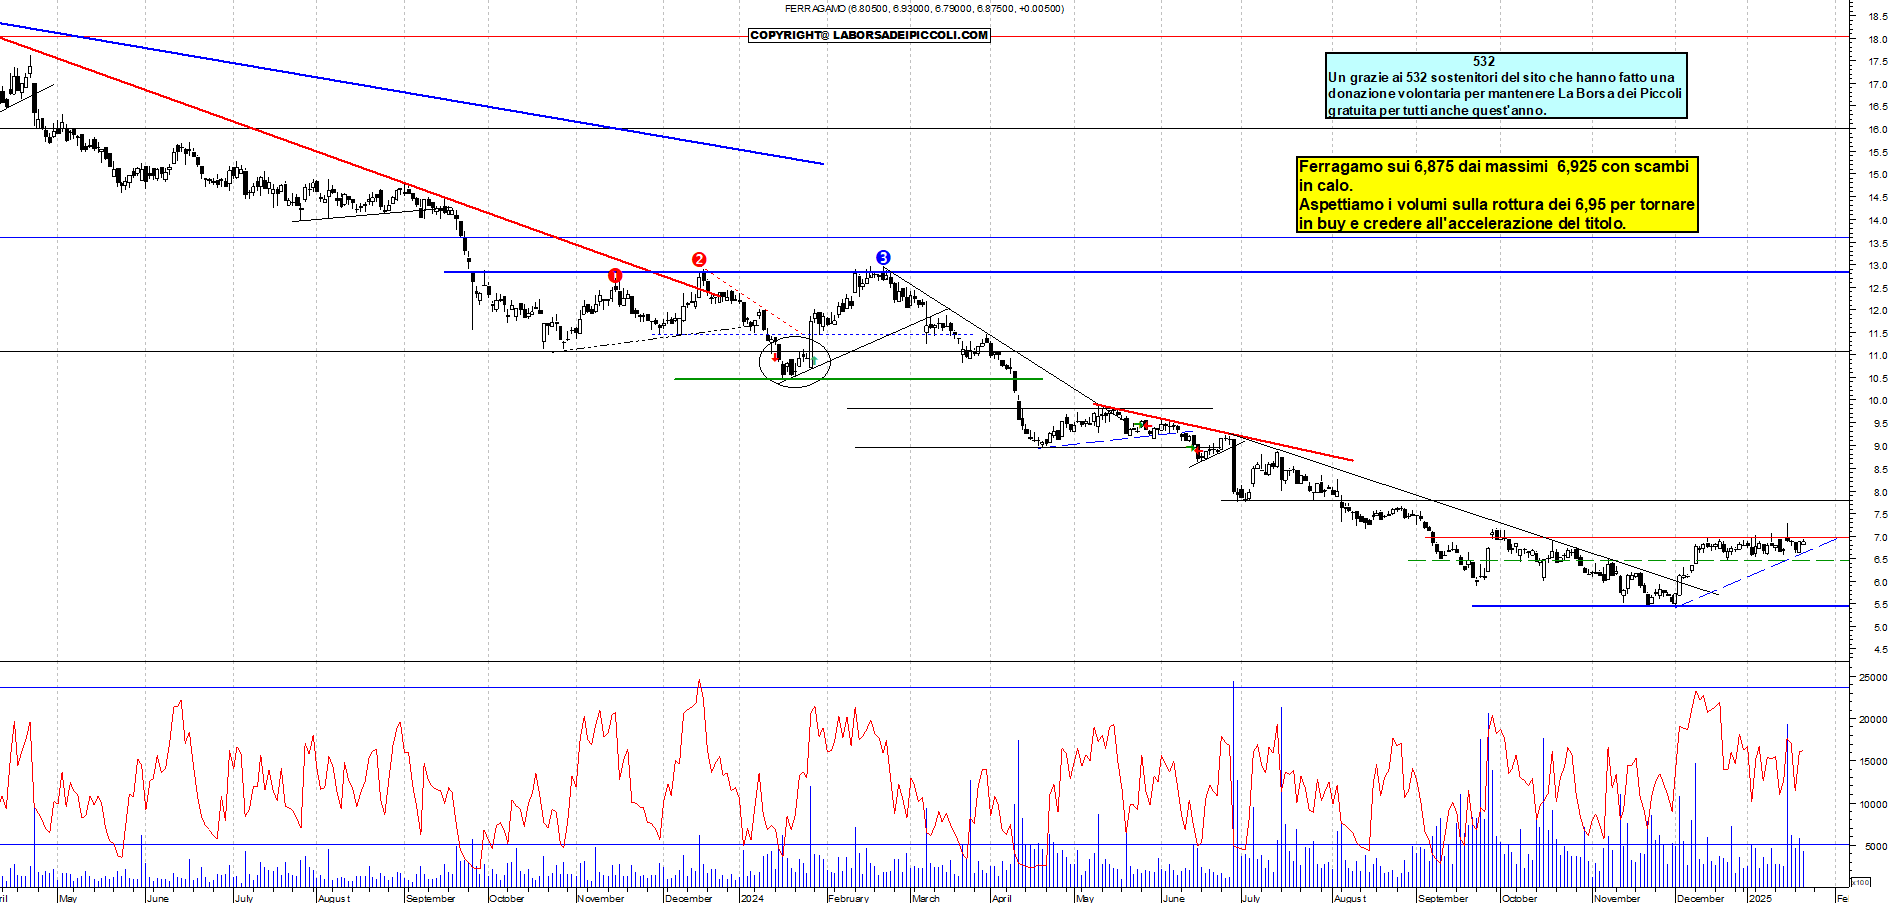Click the June 2024 time axis label
The width and height of the screenshot is (1890, 903).
coord(1174,898)
